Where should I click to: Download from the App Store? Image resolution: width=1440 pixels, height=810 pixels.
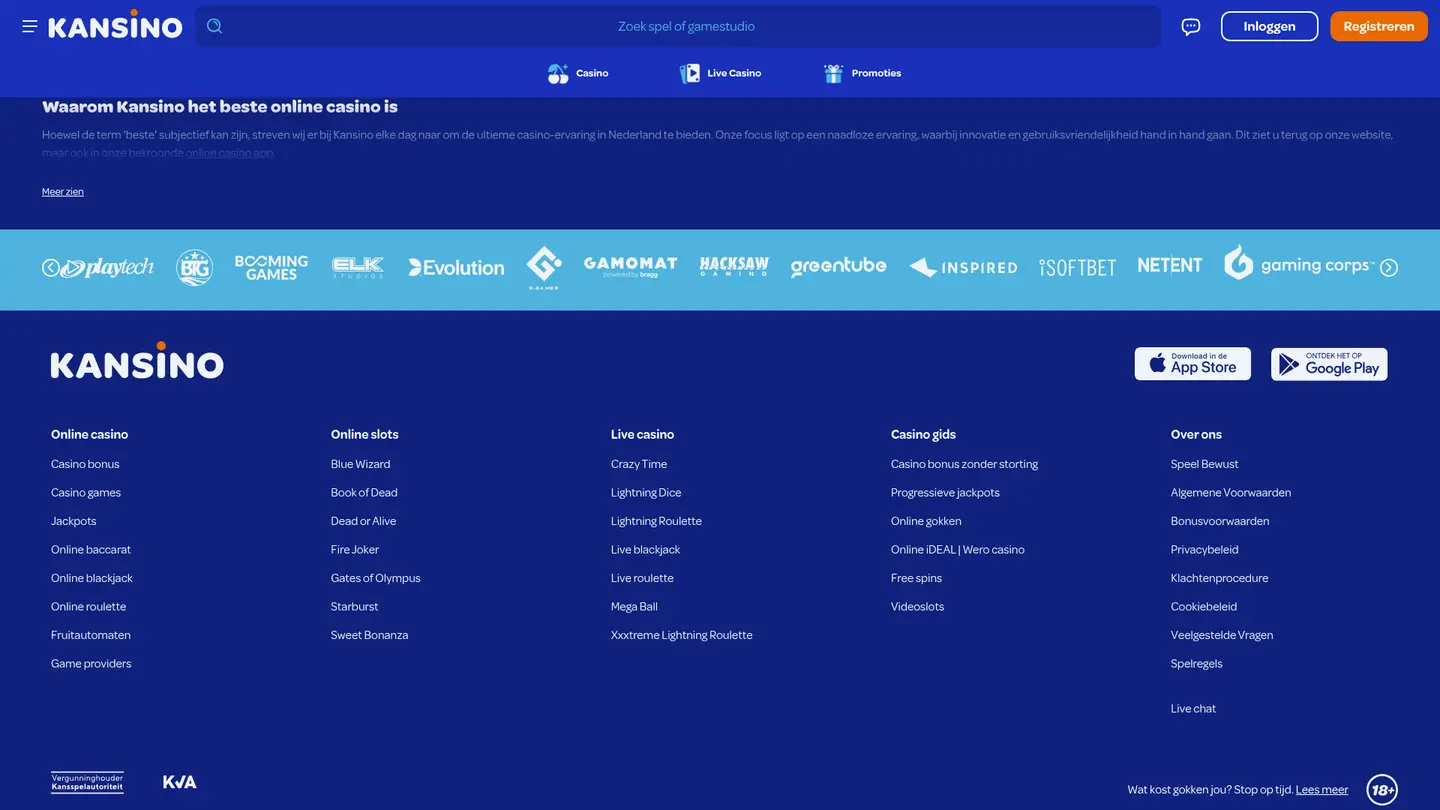[x=1192, y=364]
